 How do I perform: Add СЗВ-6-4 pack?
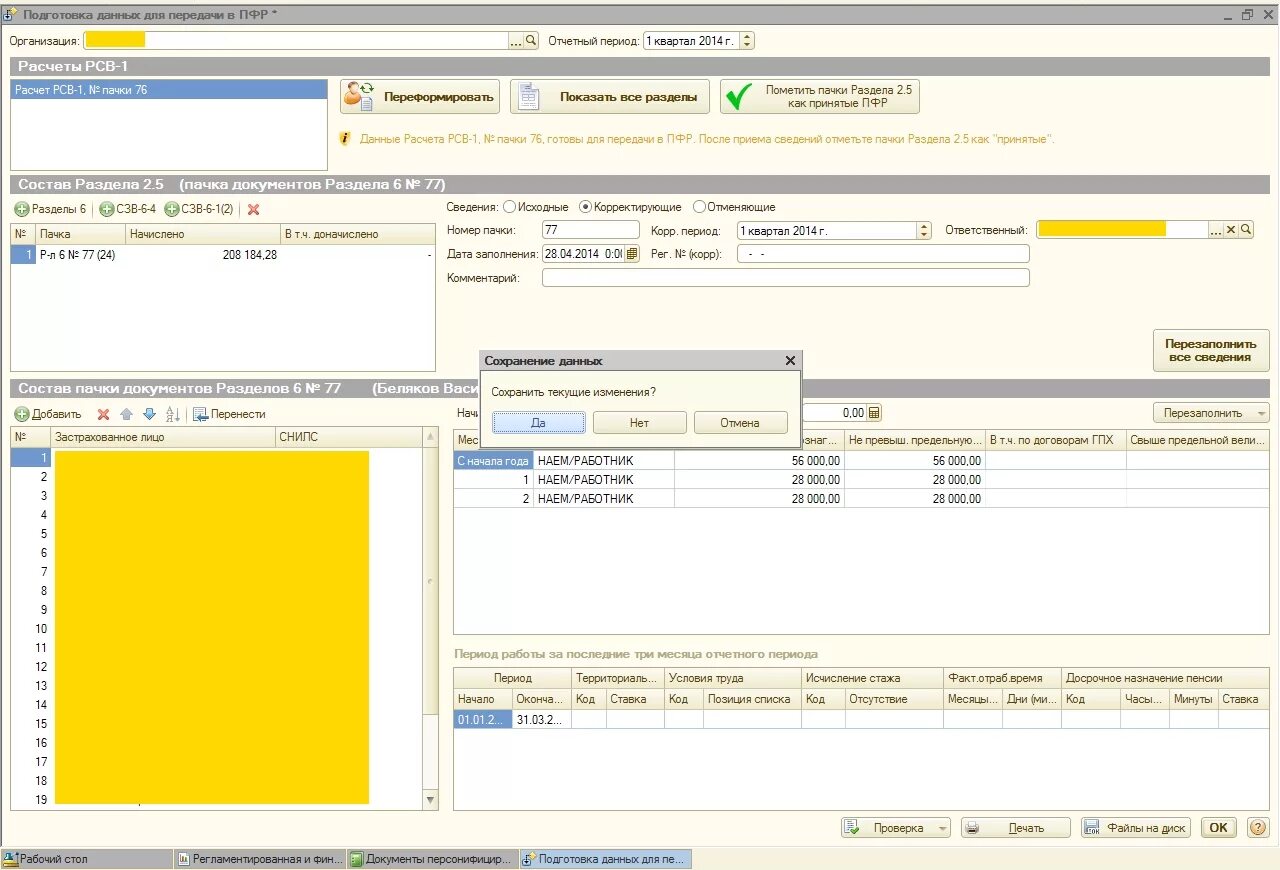(127, 209)
